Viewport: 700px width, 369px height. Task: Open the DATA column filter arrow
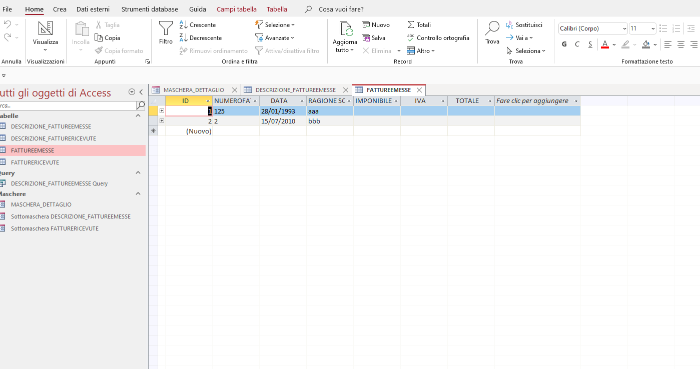click(x=302, y=101)
